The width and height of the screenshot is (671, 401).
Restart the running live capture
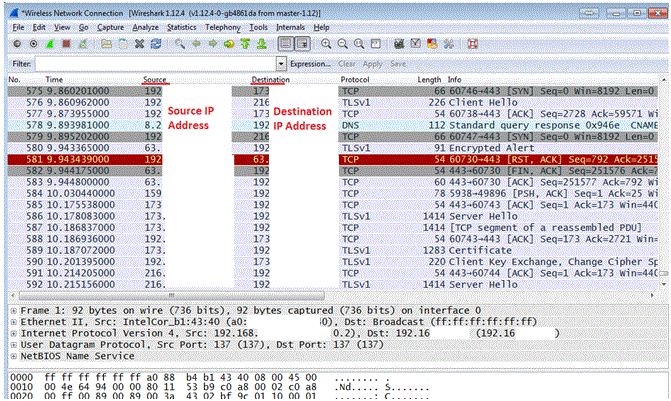pos(83,44)
